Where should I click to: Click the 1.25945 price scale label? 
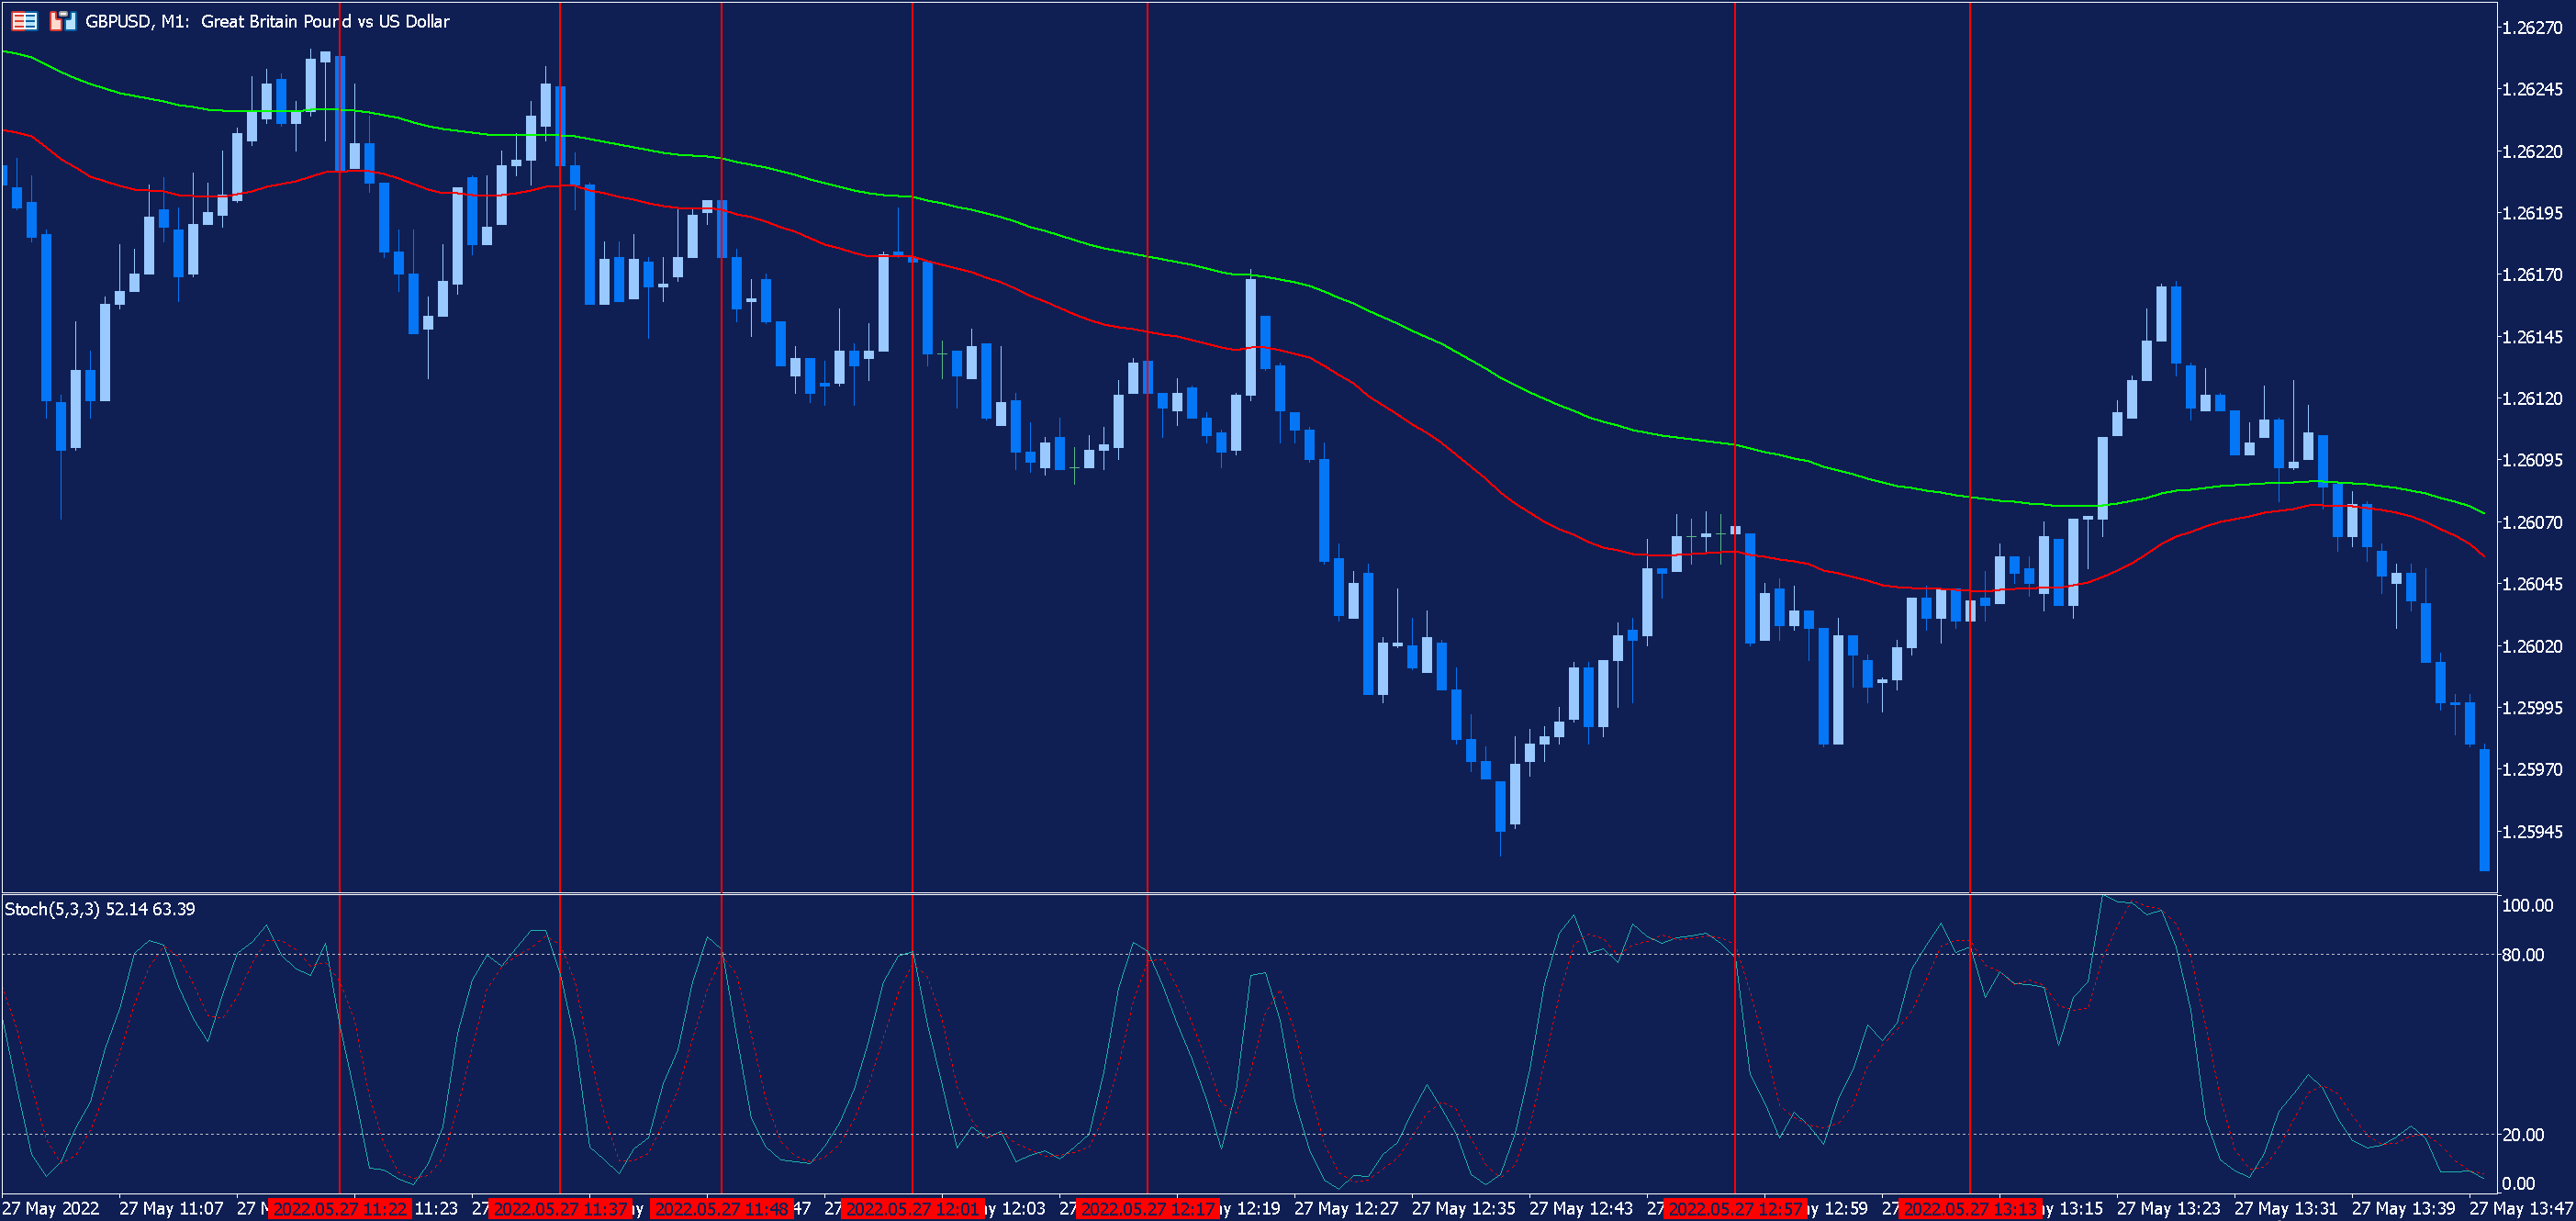pyautogui.click(x=2531, y=832)
